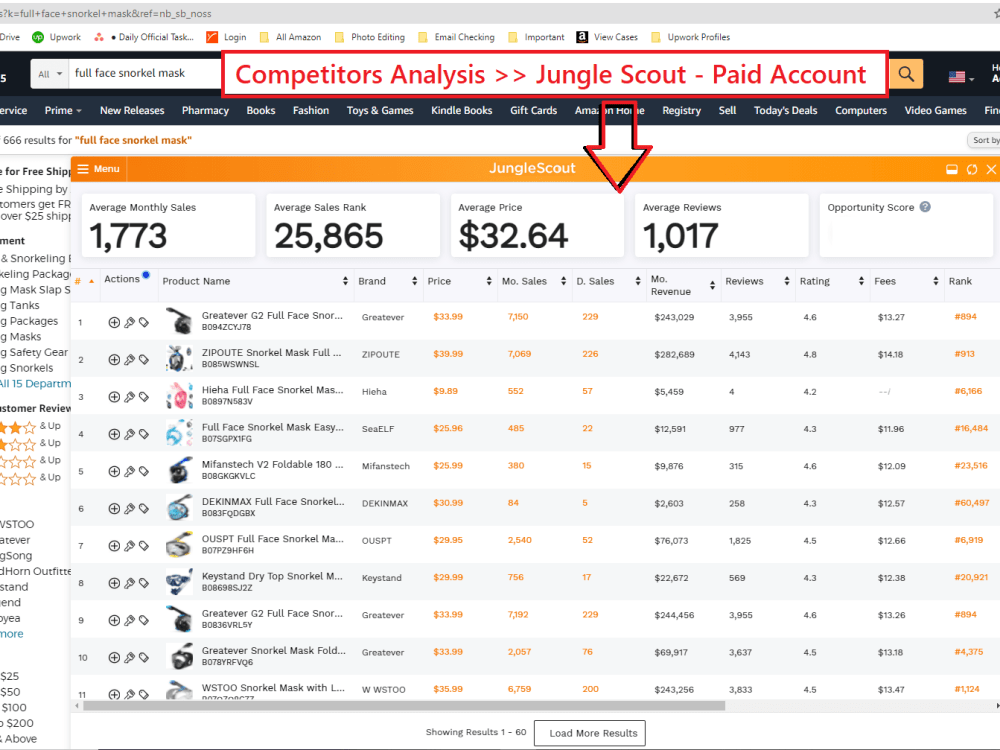Add Greatever Snorkel Mask Fold plus icon
Screen dimensions: 1000x750
point(114,657)
